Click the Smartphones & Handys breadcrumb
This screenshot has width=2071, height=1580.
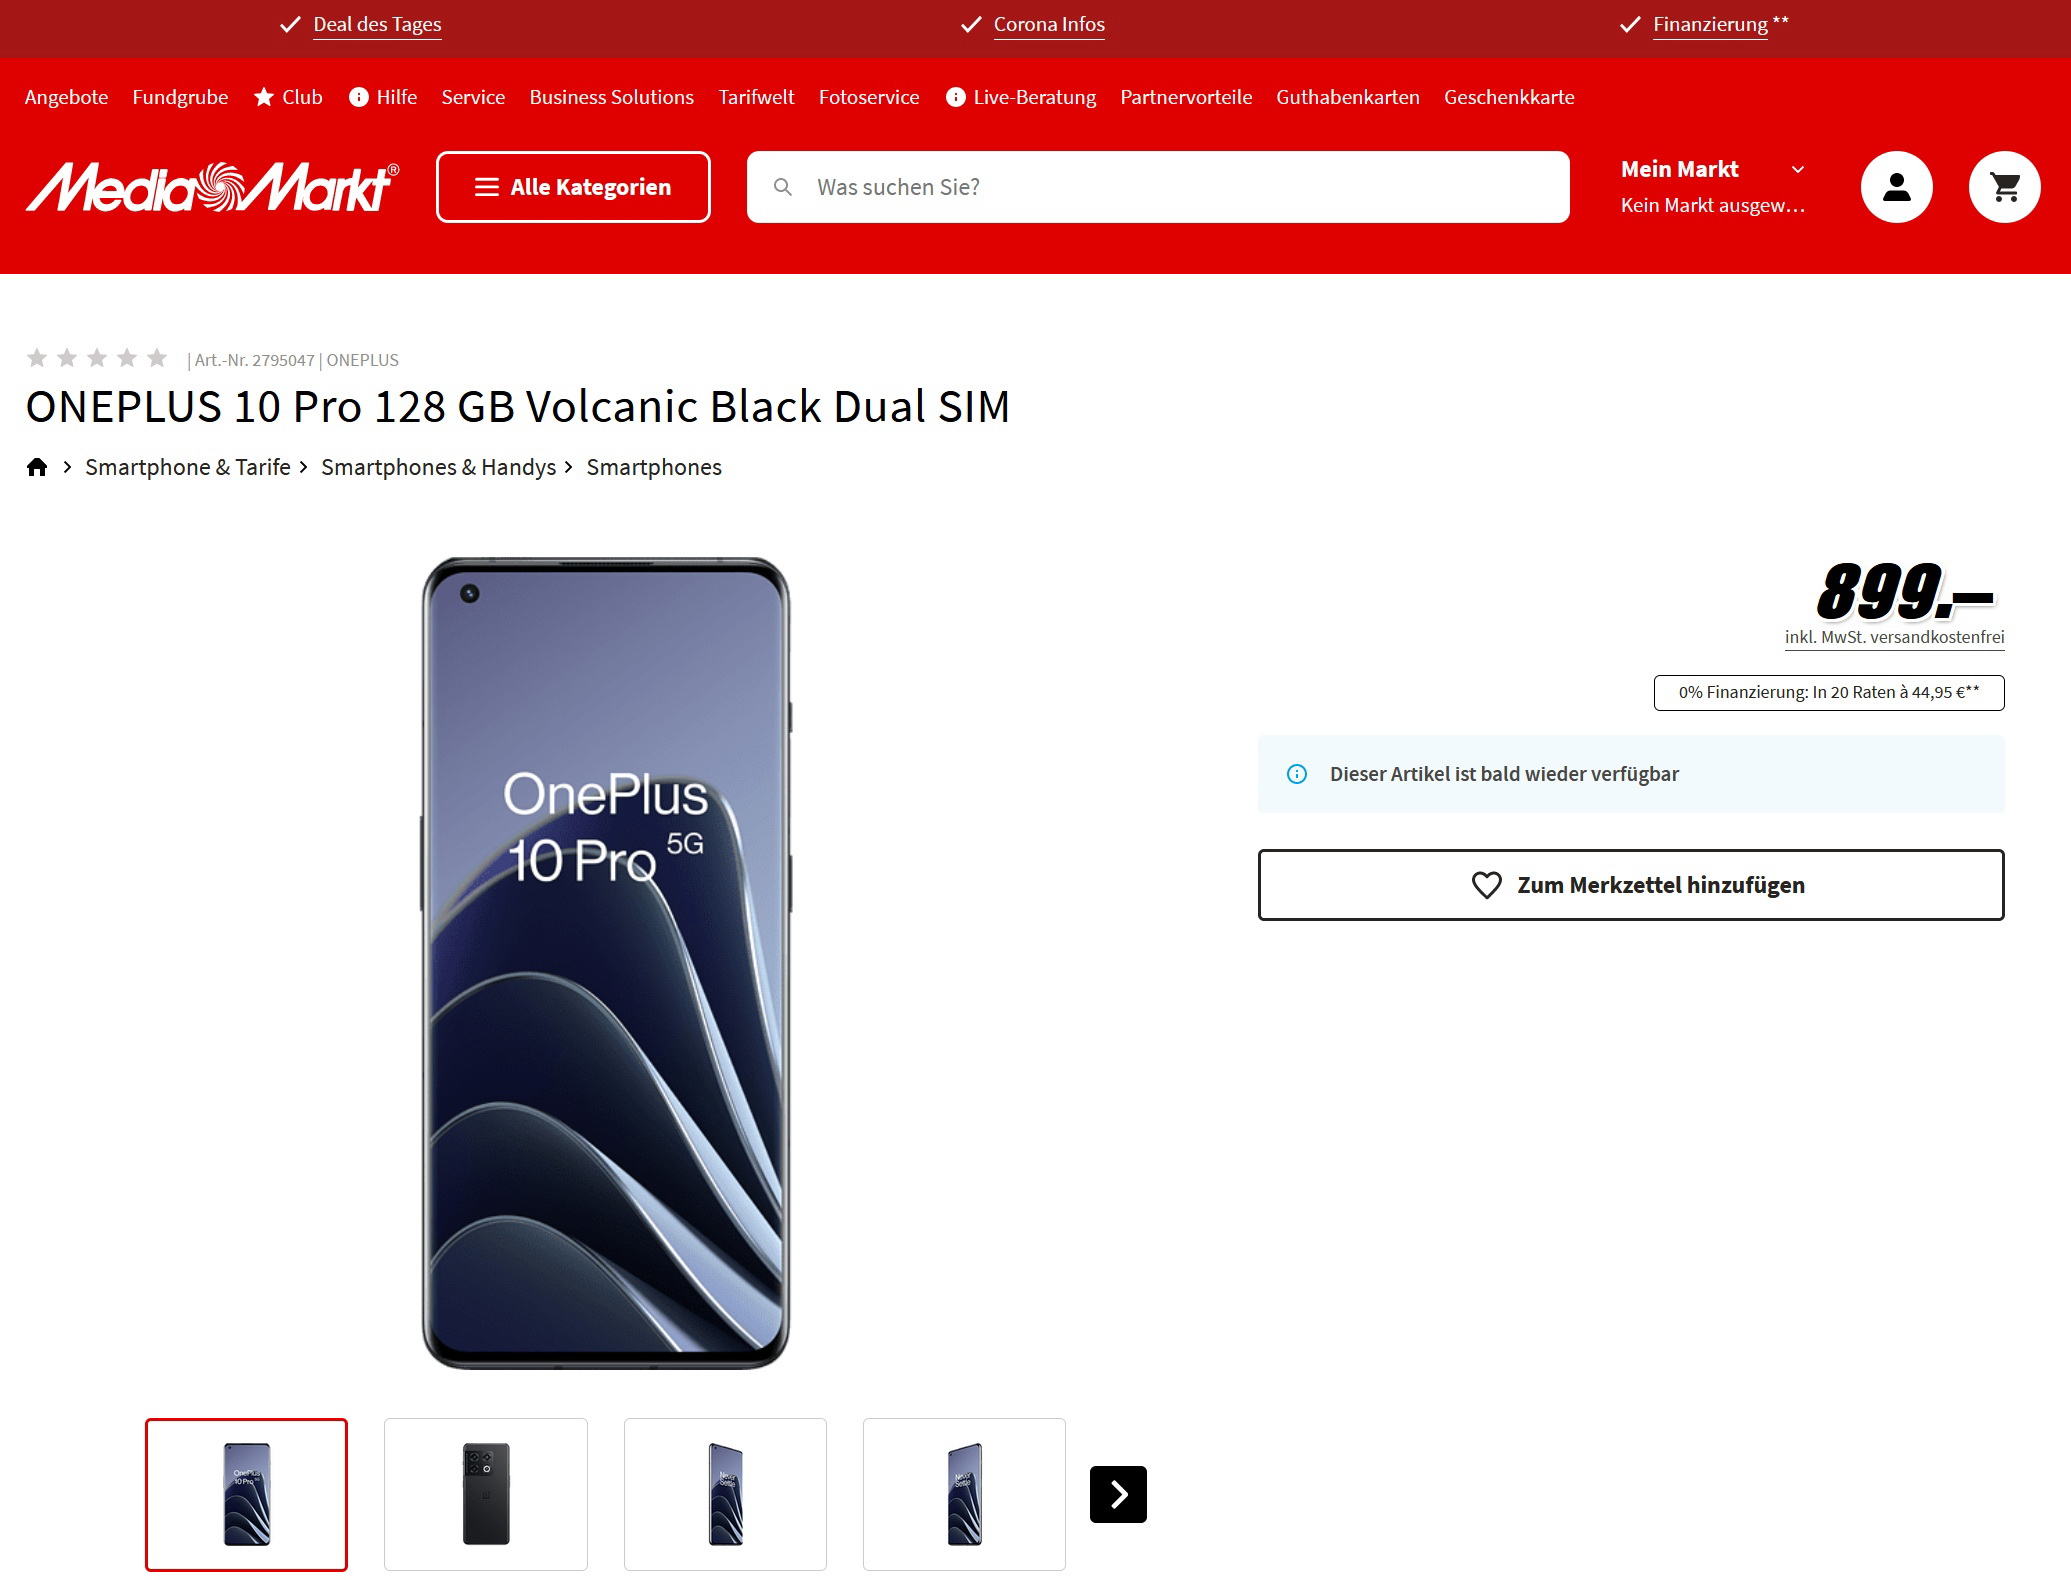pyautogui.click(x=438, y=467)
